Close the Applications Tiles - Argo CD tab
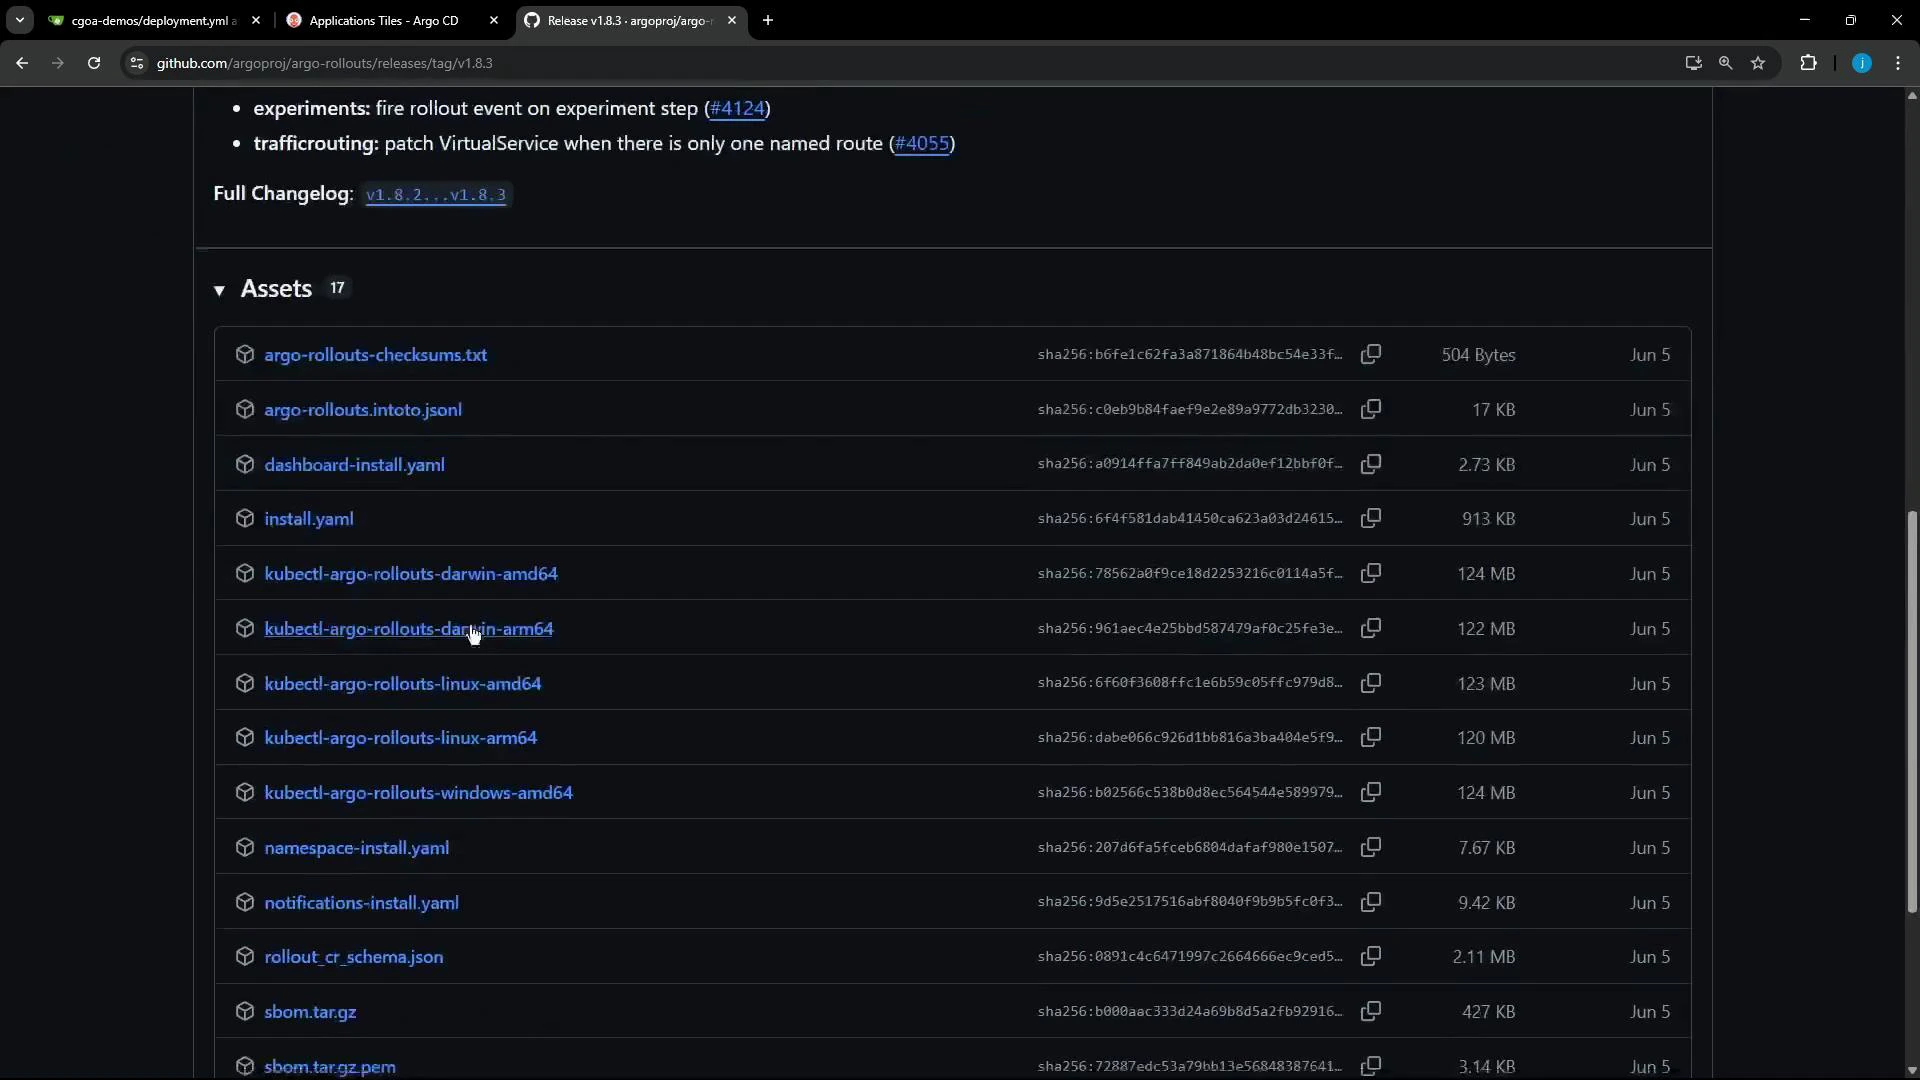This screenshot has height=1080, width=1920. pos(493,20)
